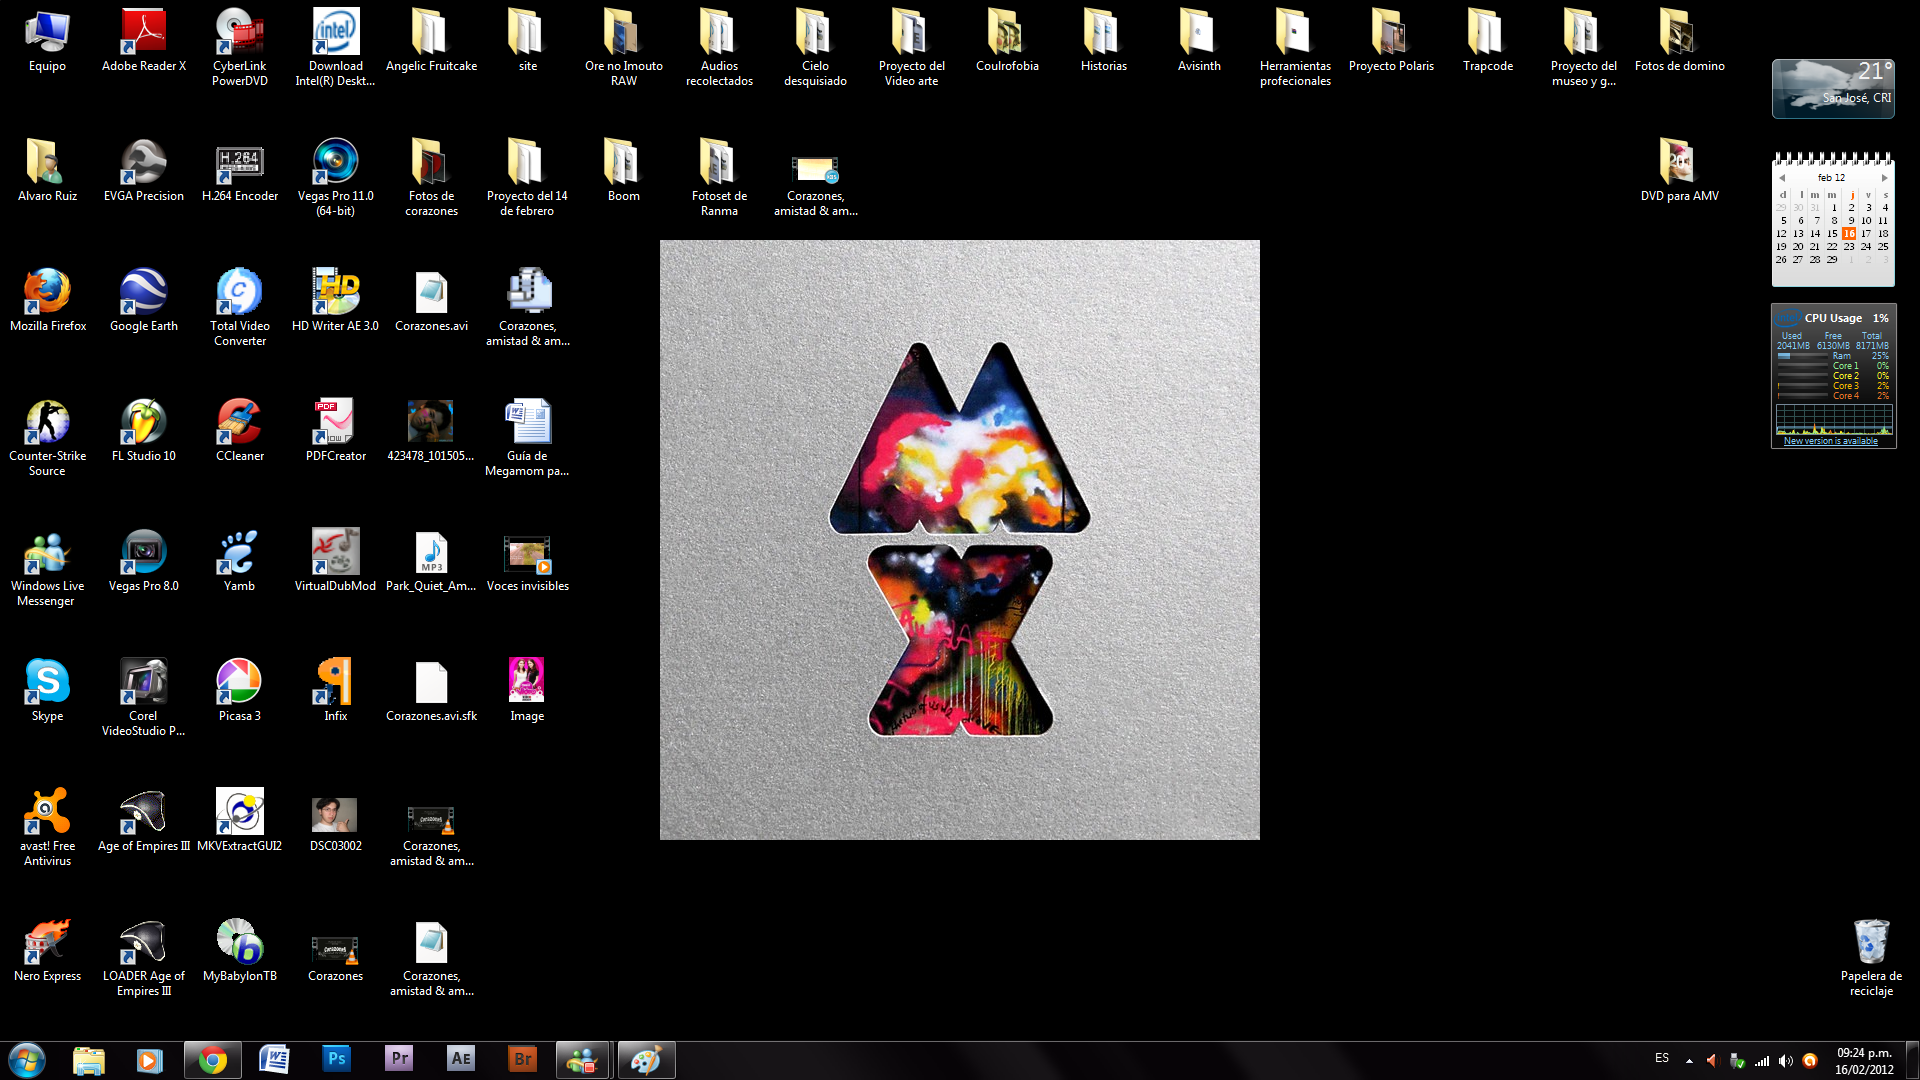Open Paint from the taskbar
This screenshot has width=1920, height=1080.
click(x=646, y=1060)
